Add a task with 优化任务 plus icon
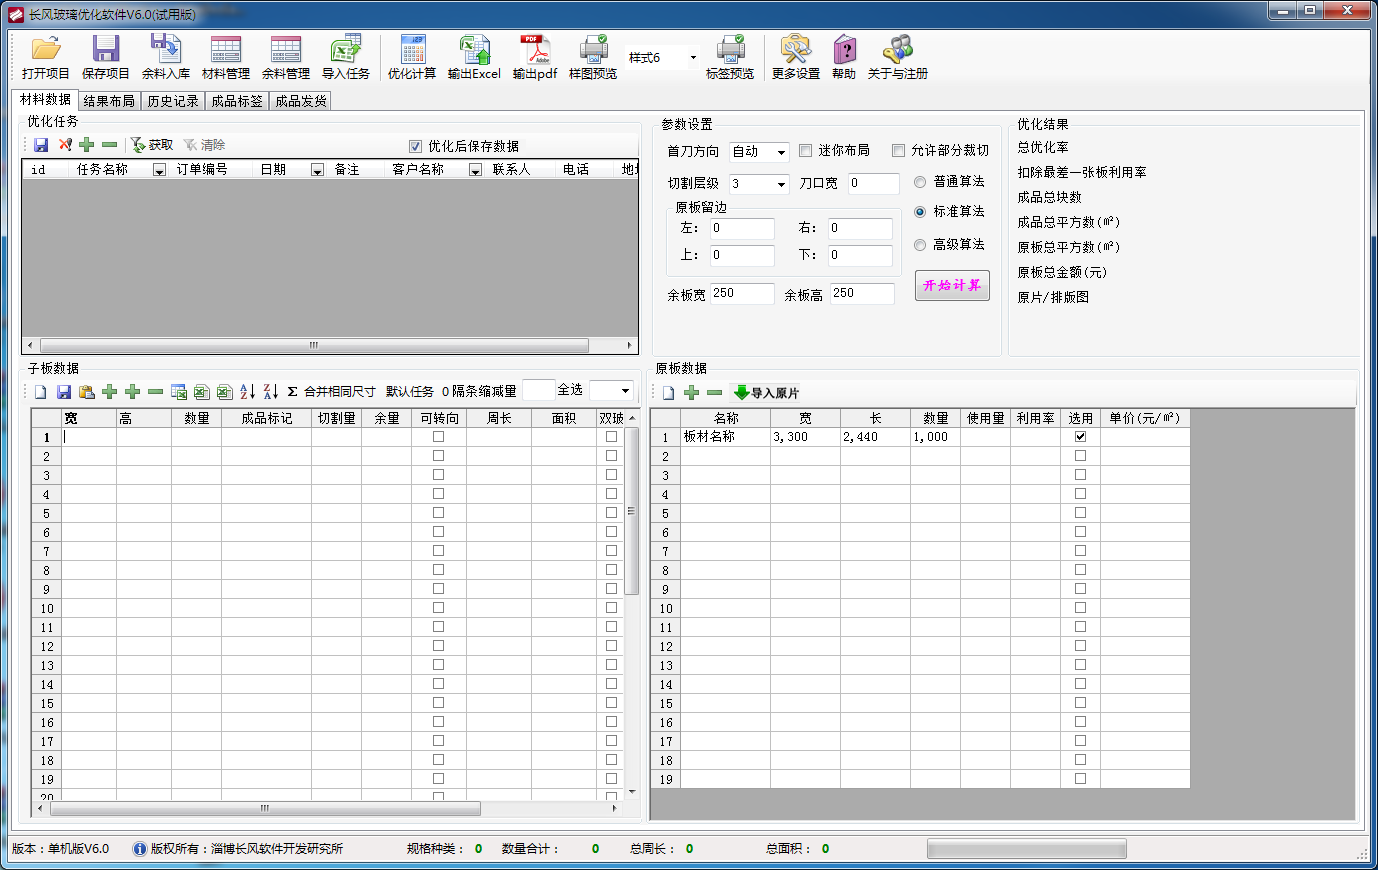 [87, 145]
